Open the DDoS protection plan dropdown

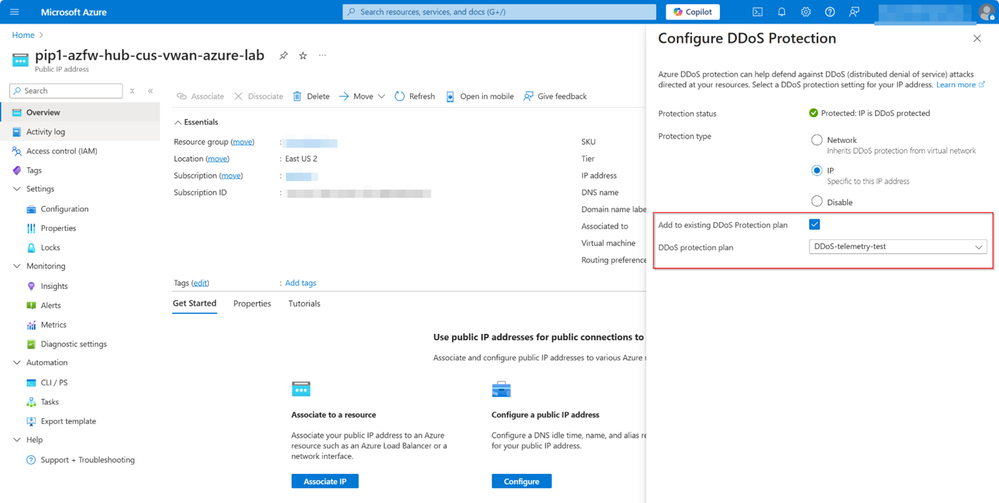point(898,247)
